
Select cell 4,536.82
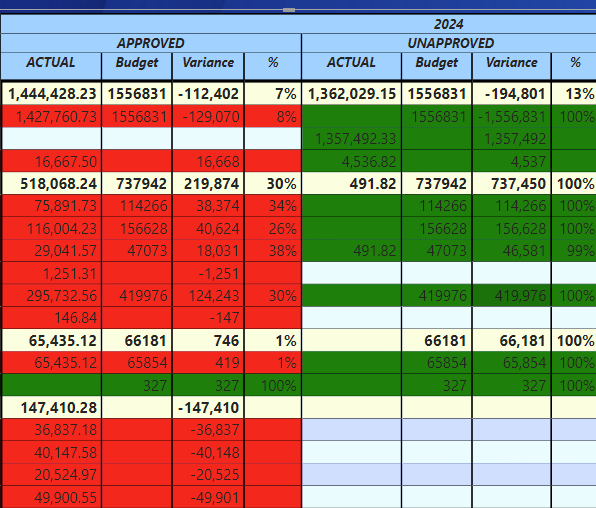(x=352, y=161)
